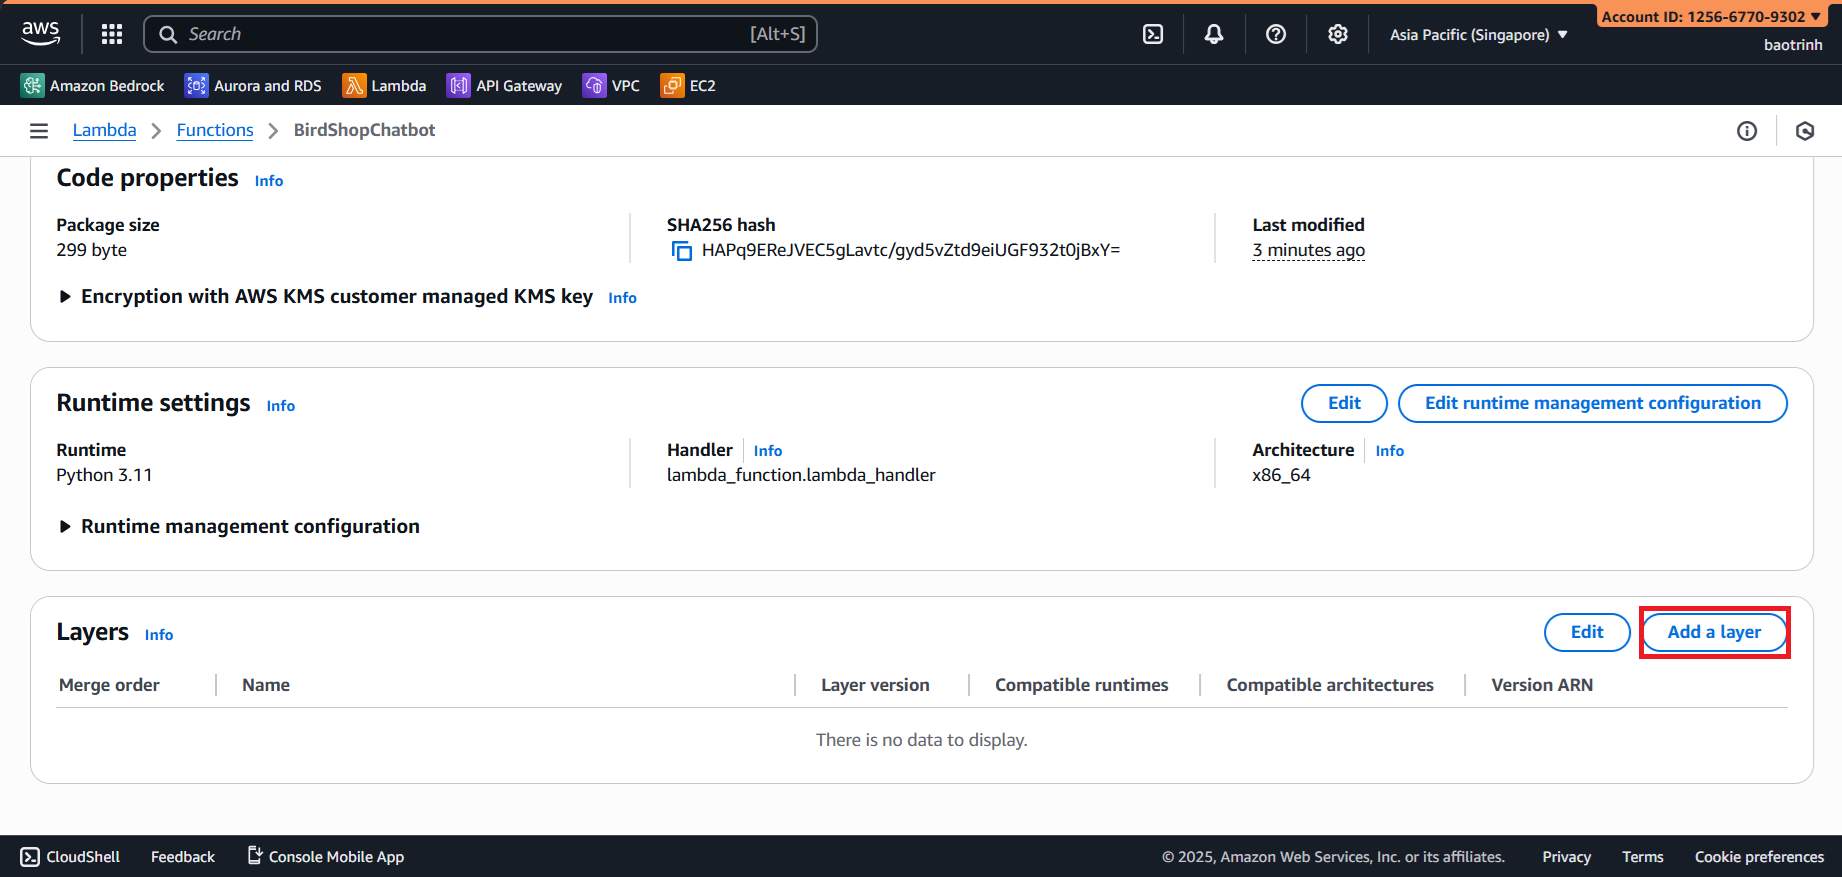Open the notifications bell

pyautogui.click(x=1214, y=34)
